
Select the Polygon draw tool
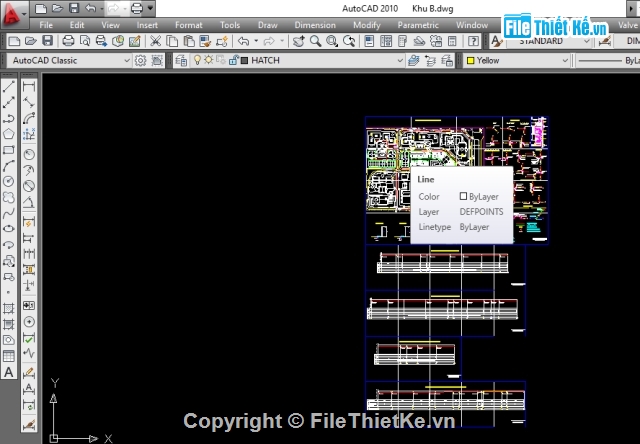tap(9, 134)
